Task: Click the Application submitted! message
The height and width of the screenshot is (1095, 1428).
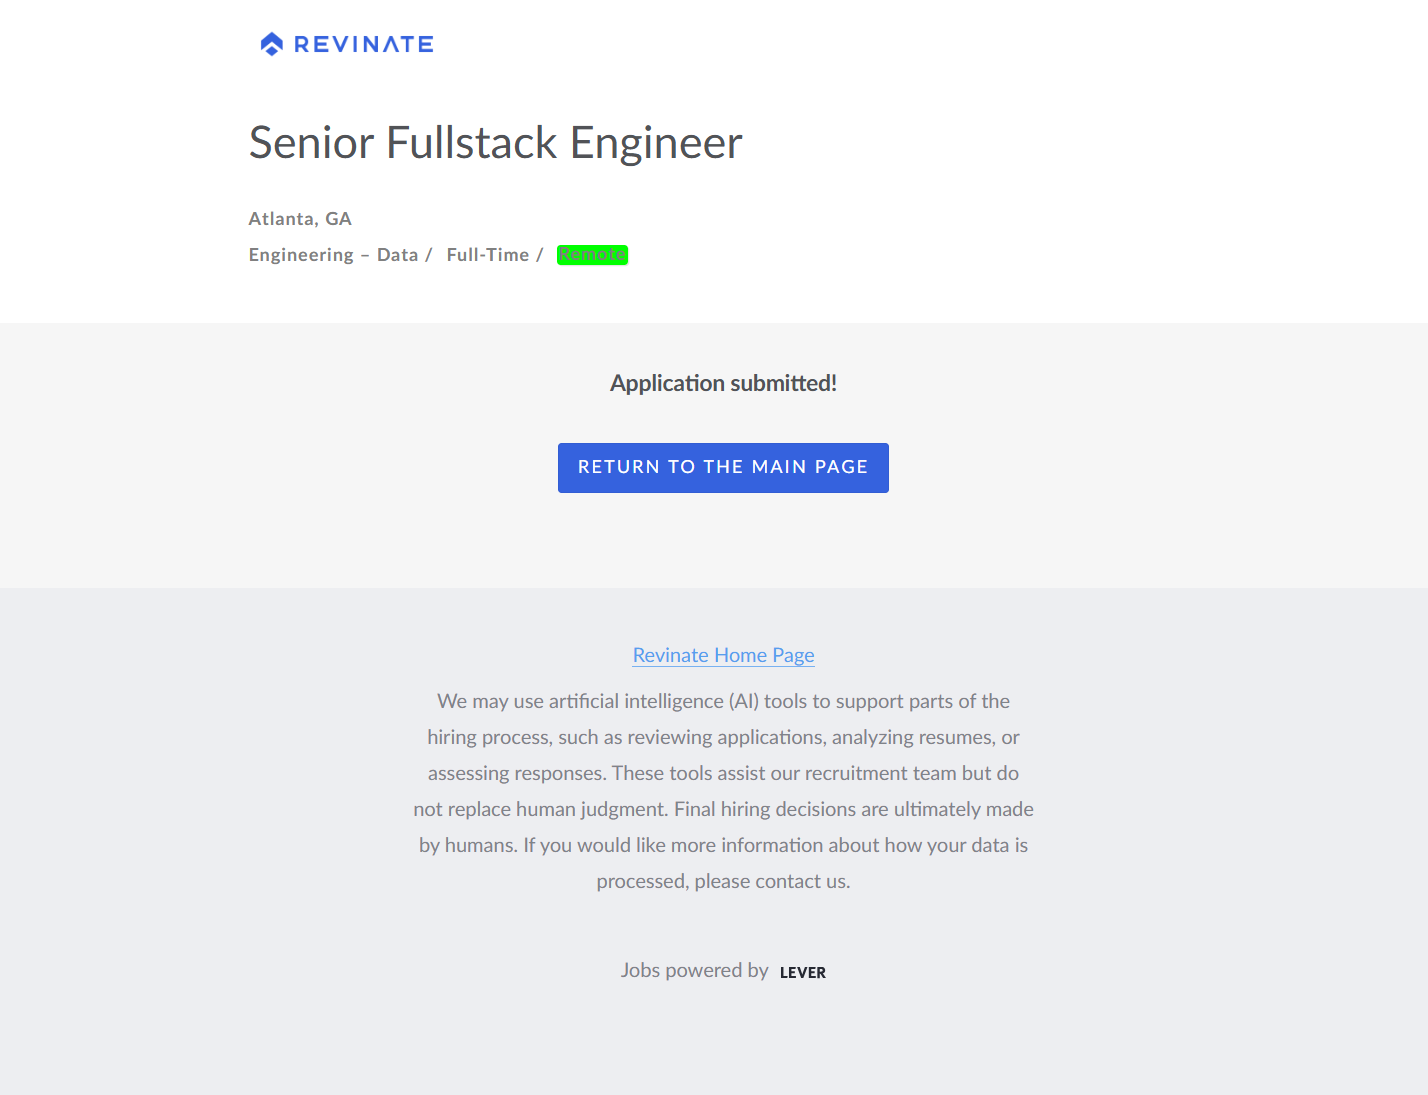Action: click(723, 383)
